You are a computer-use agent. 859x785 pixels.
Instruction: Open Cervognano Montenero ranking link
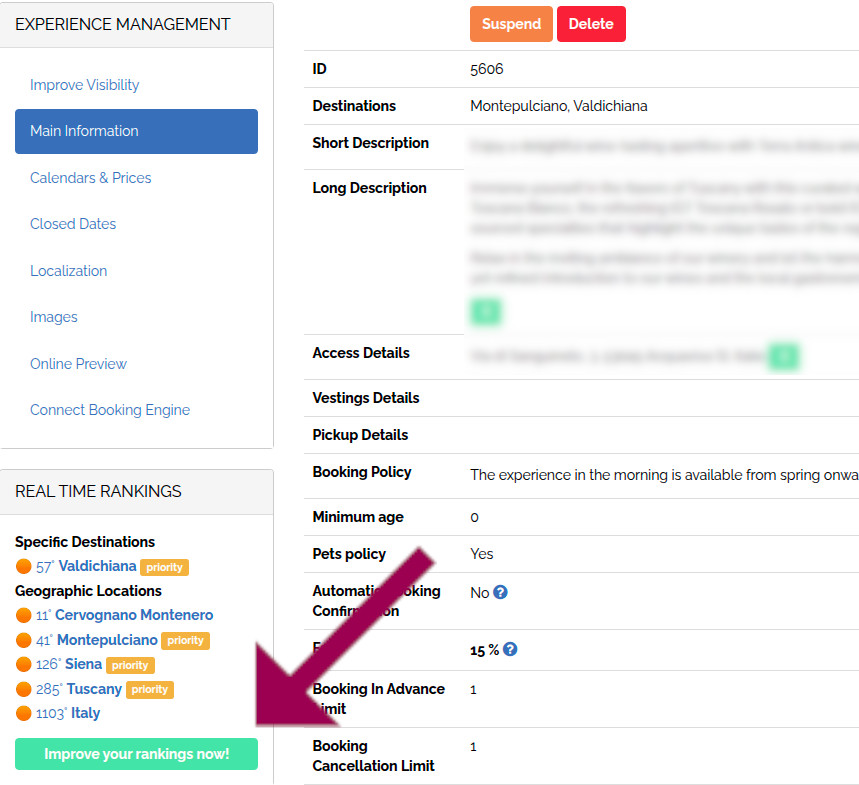tap(134, 615)
